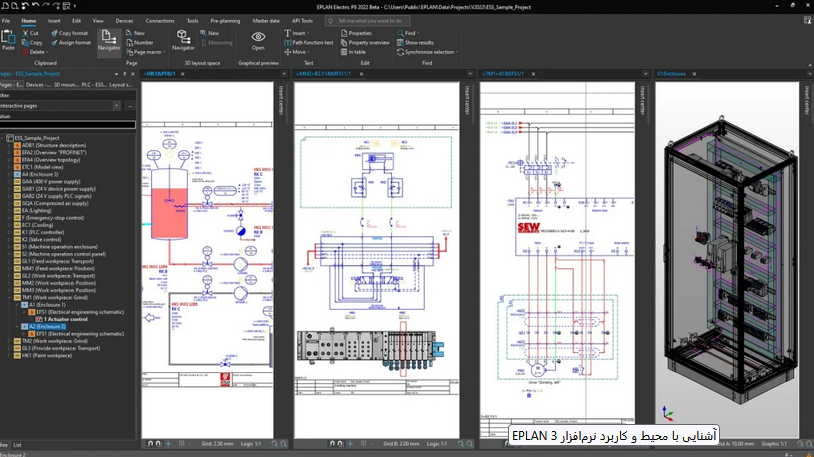Click the In table icon
Screen dimensions: 814x457
[x=344, y=52]
